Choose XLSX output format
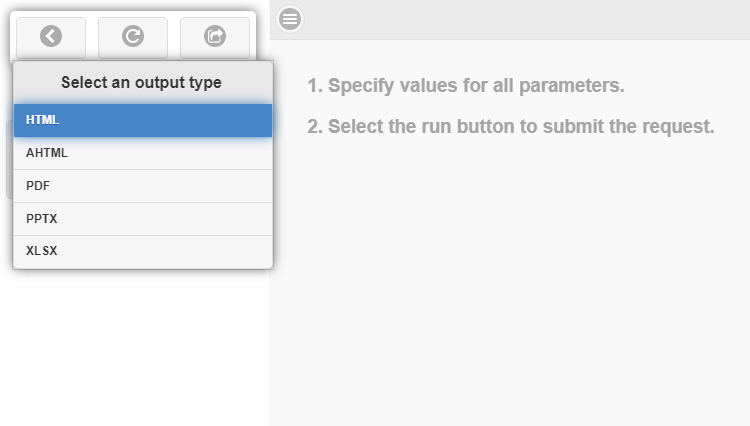 [x=142, y=251]
